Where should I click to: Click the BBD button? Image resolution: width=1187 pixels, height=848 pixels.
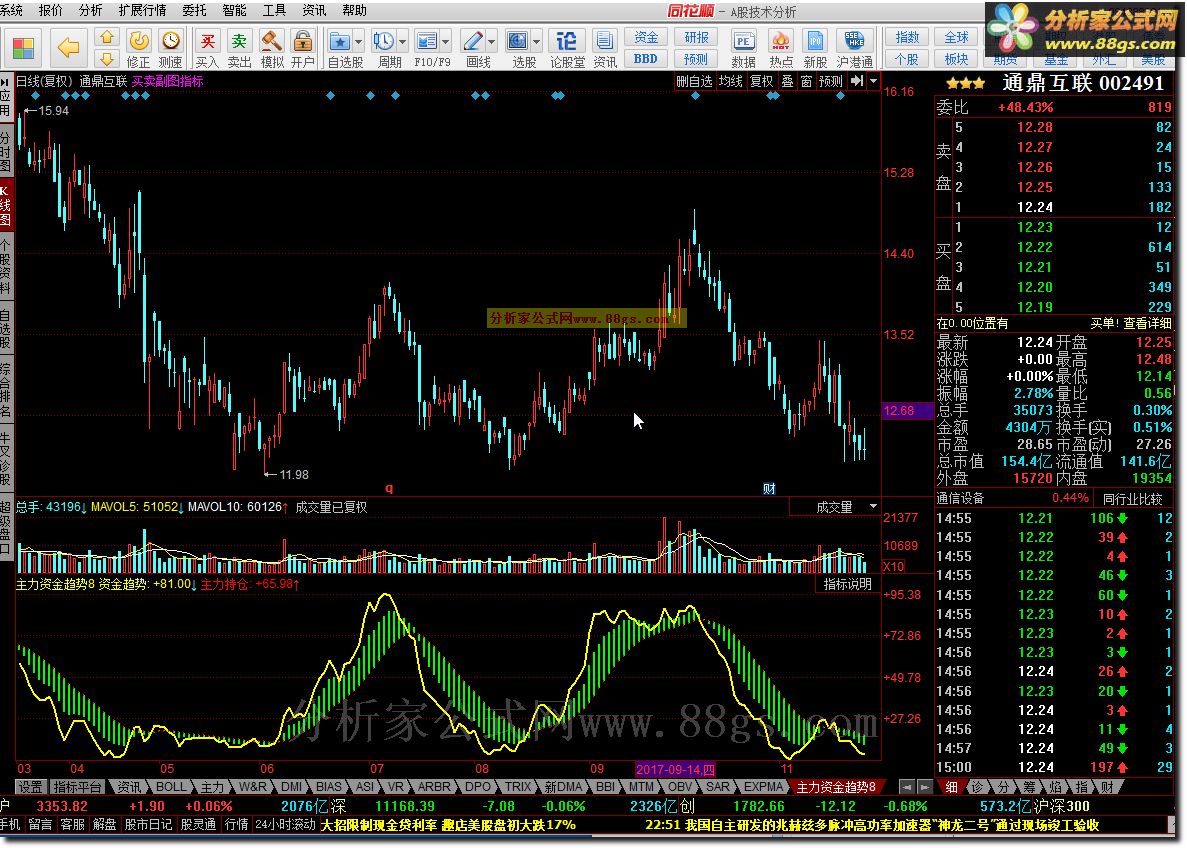[646, 58]
